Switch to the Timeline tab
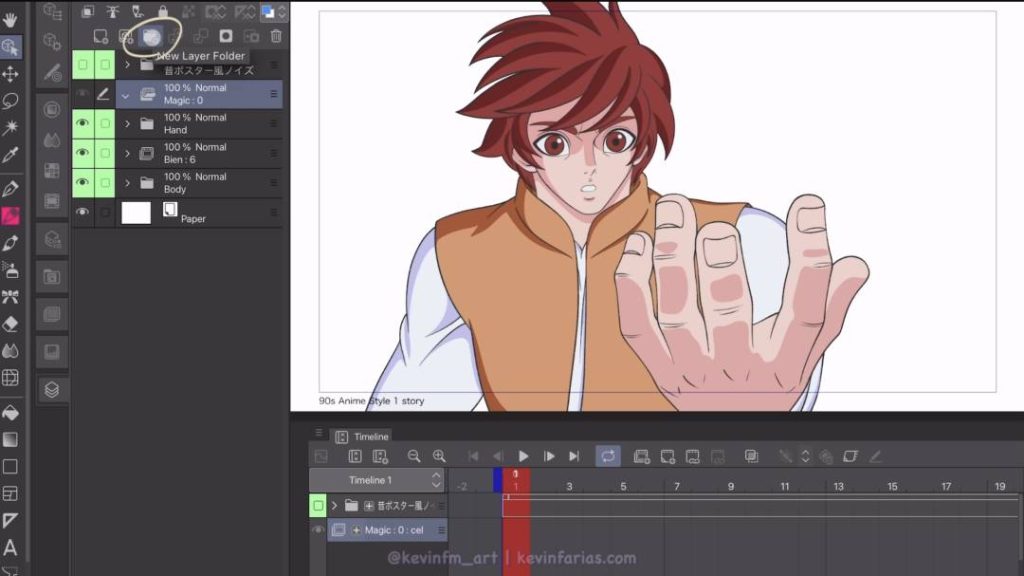1024x576 pixels. pos(365,436)
